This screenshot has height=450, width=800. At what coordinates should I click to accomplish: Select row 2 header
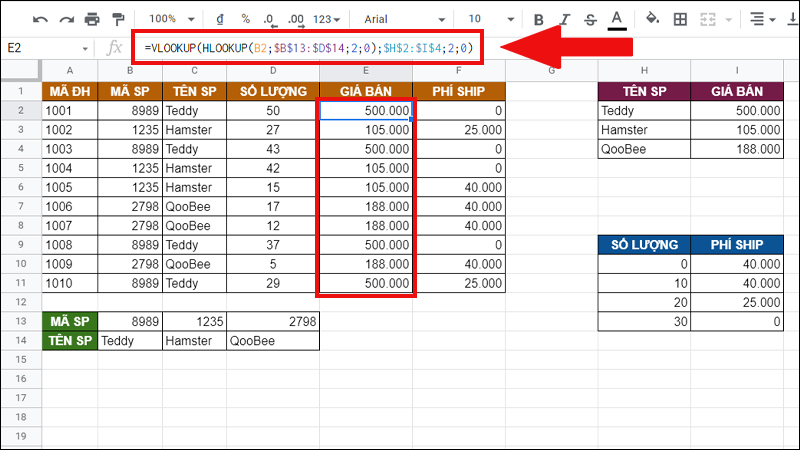[x=21, y=111]
